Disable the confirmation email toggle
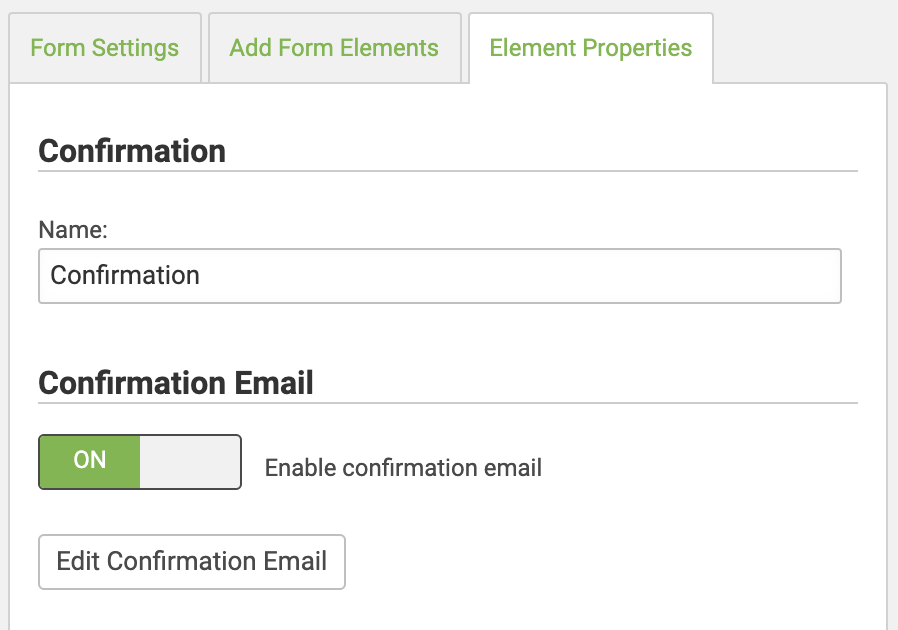This screenshot has width=898, height=630. (x=139, y=461)
